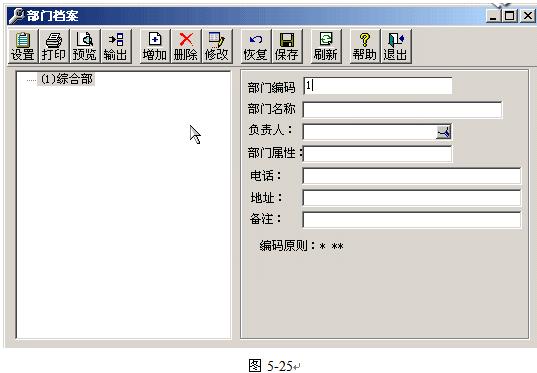
Task: Click the 部门属性 field
Action: point(377,154)
